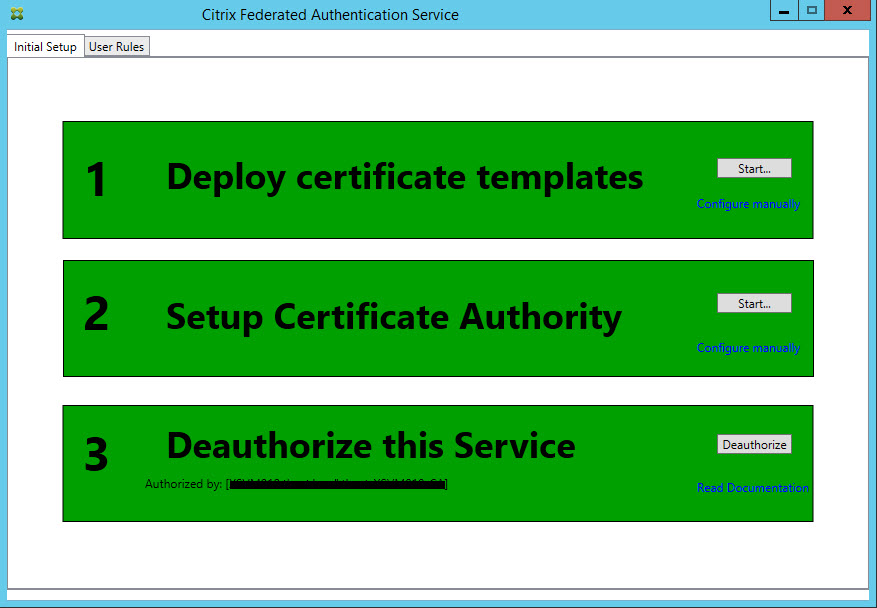Viewport: 877px width, 608px height.
Task: Open the Read Documentation link
Action: [753, 488]
